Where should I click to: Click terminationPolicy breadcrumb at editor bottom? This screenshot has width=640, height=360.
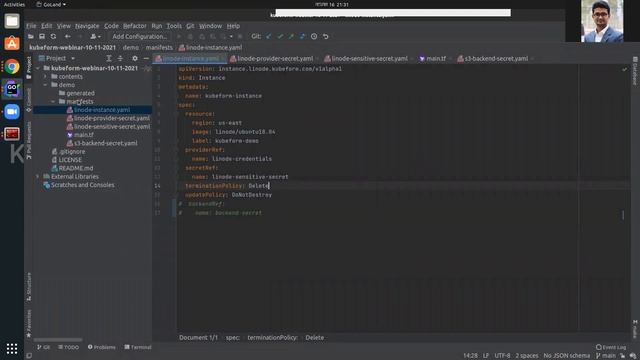(x=273, y=338)
